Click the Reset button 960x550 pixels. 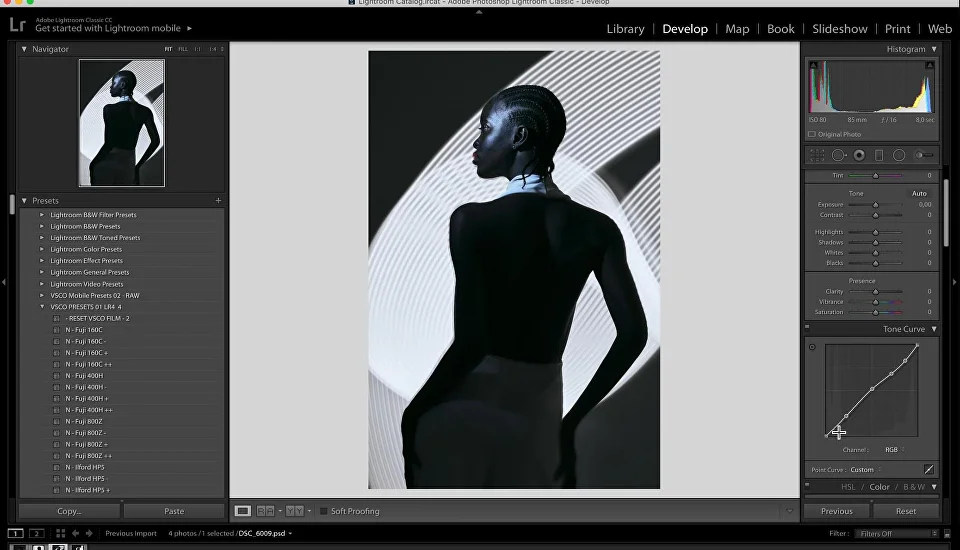coord(905,511)
